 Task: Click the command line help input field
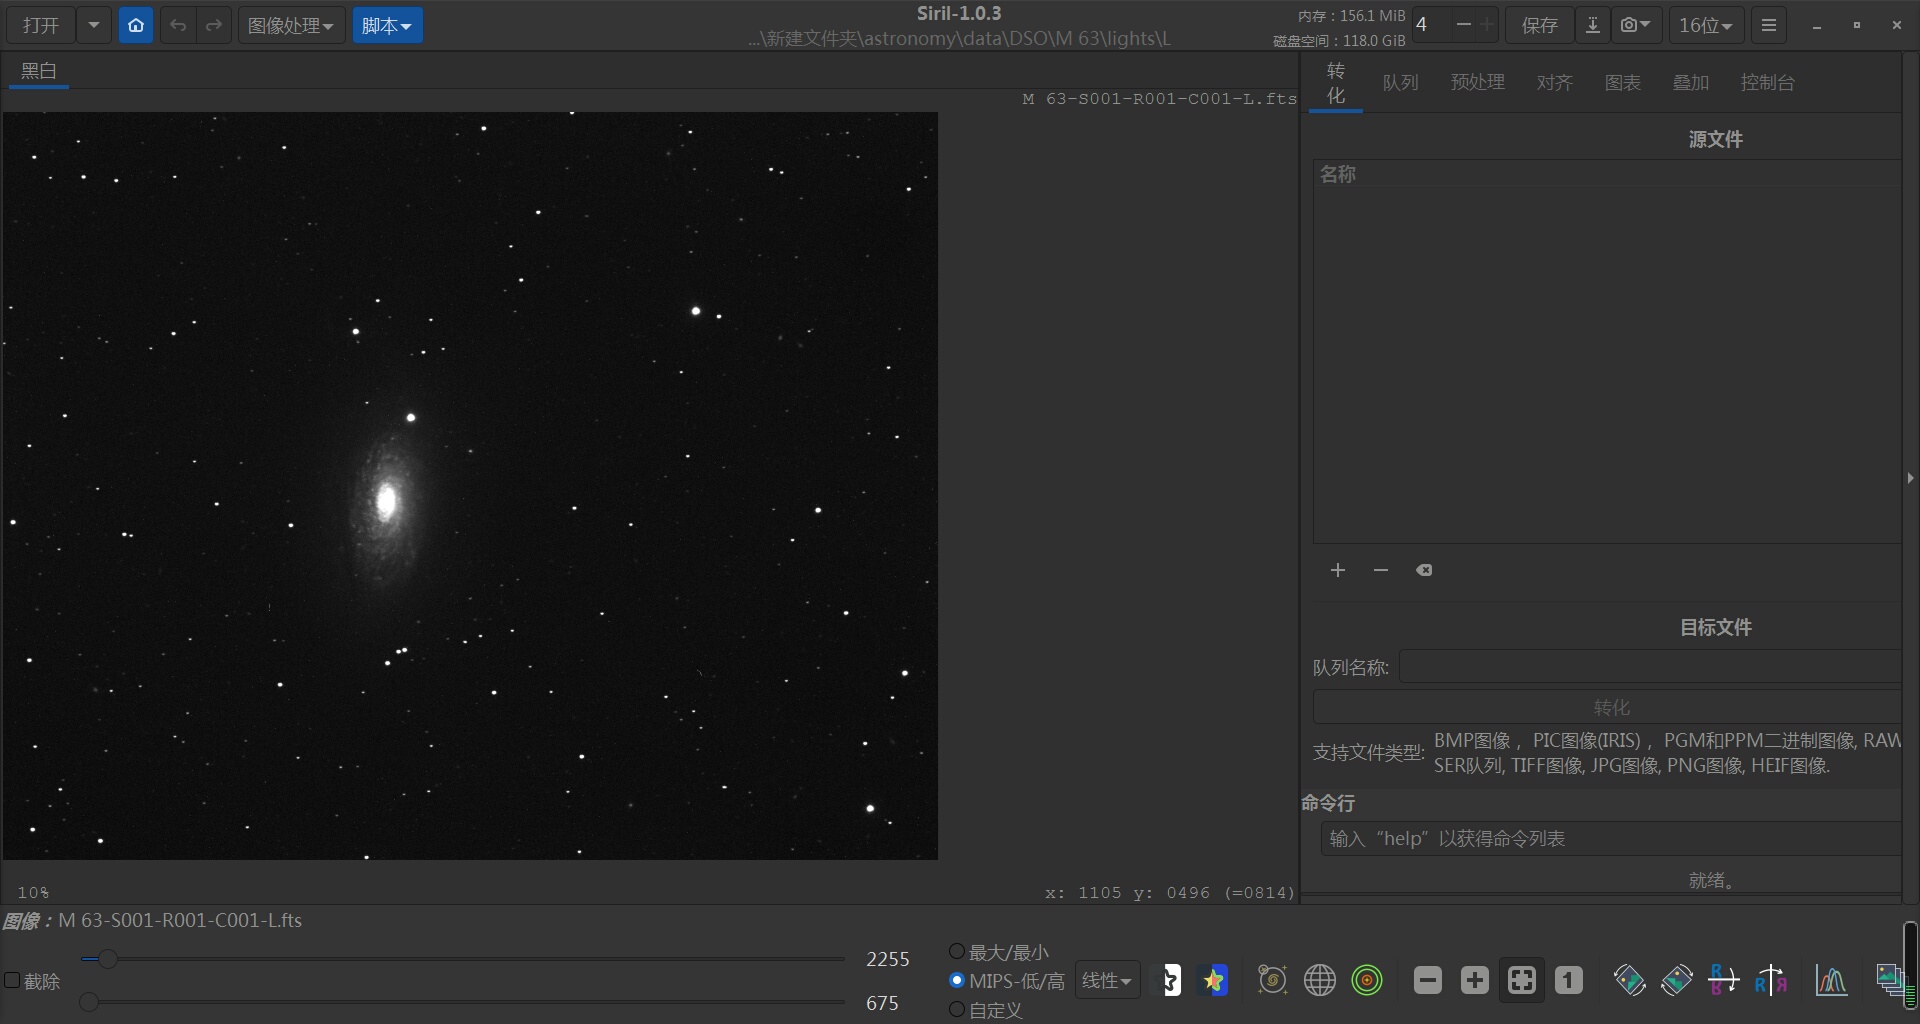click(x=1611, y=839)
